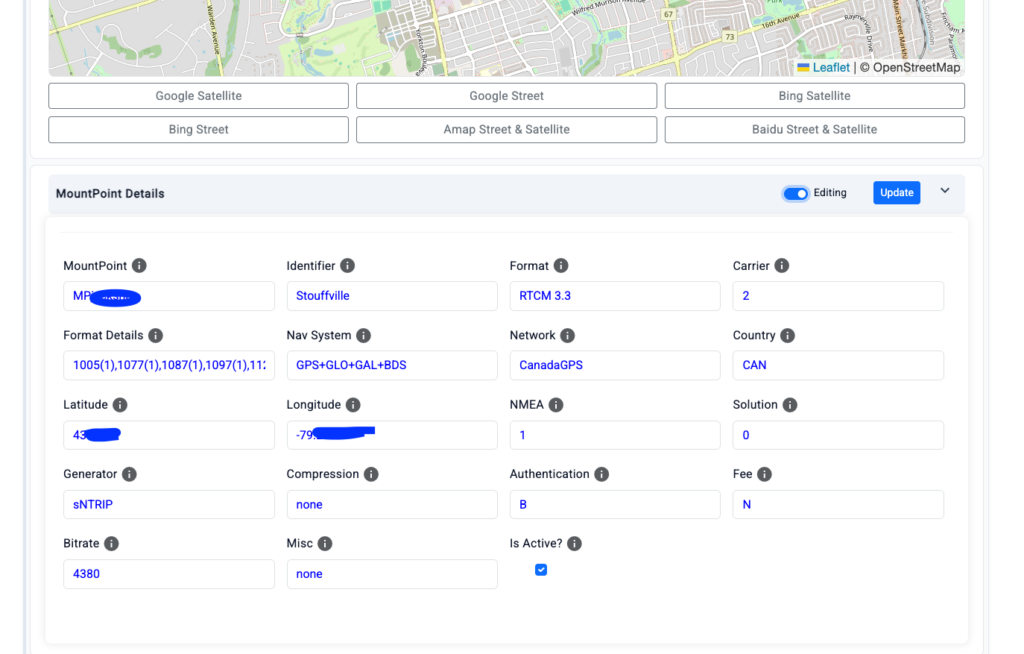This screenshot has height=654, width=1024.
Task: Open the Leaflet attribution link
Action: point(830,68)
